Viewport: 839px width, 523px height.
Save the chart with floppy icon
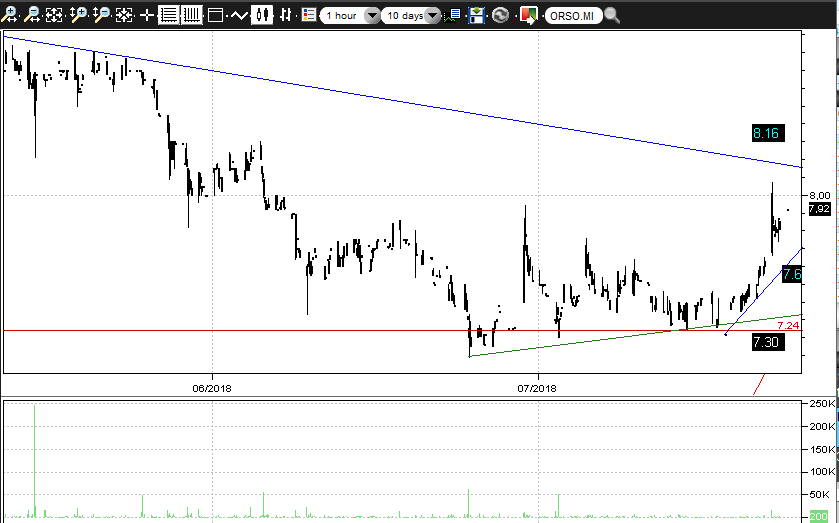pyautogui.click(x=476, y=16)
